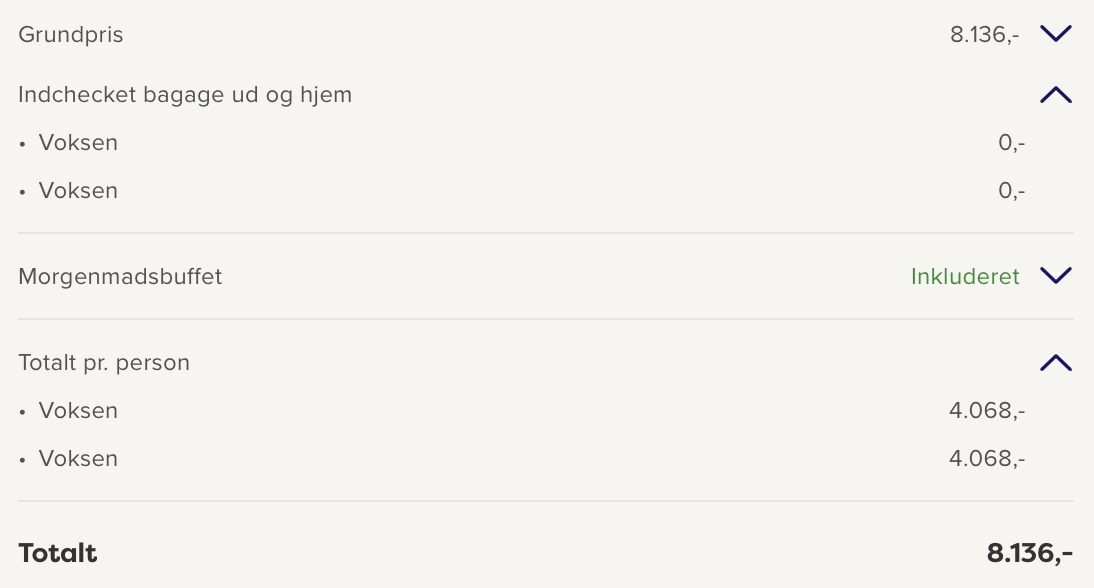This screenshot has width=1094, height=588.
Task: Click the second 4.068,- per-person amount
Action: coord(986,459)
